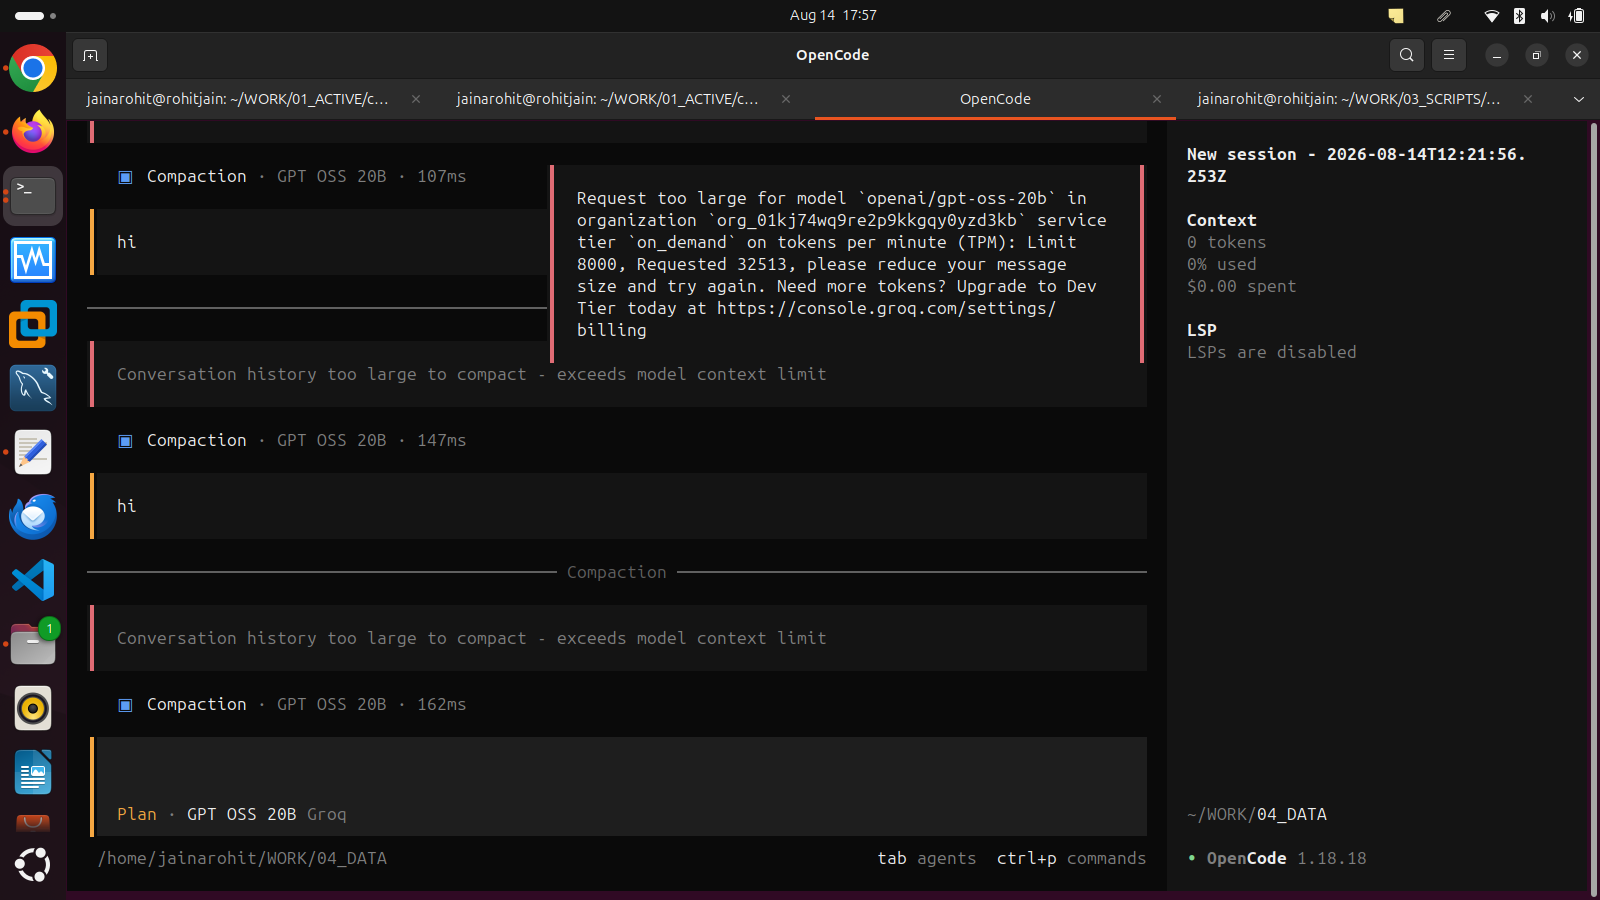Open VirtualBox from the dock
The image size is (1600, 900).
coord(33,324)
